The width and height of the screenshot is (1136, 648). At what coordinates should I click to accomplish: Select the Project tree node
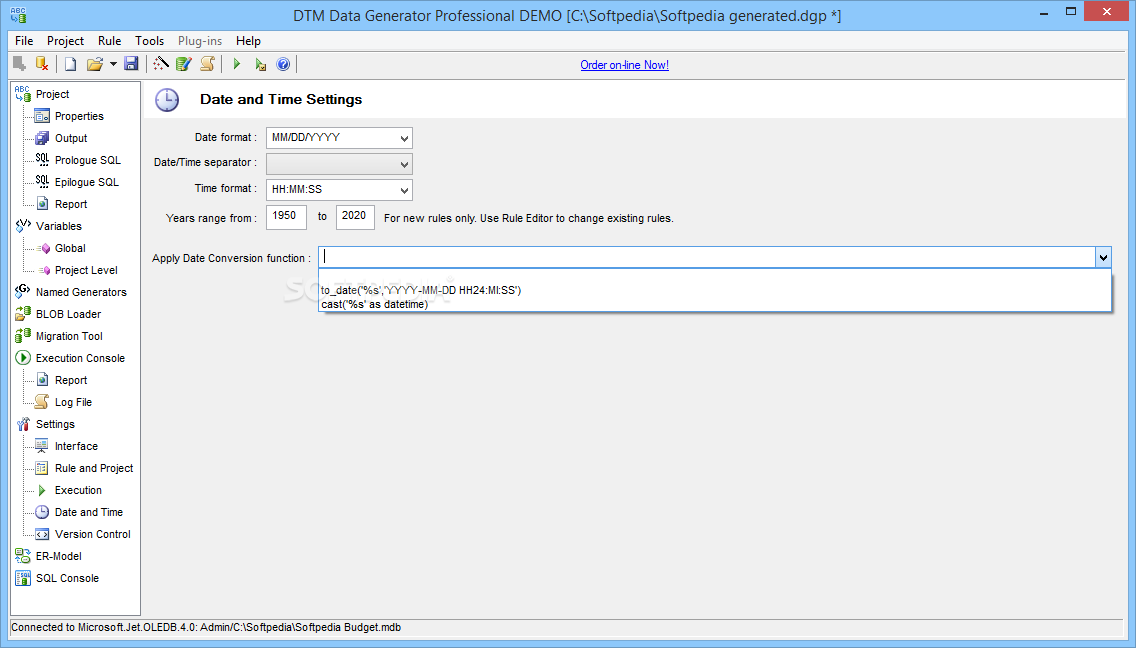click(52, 94)
